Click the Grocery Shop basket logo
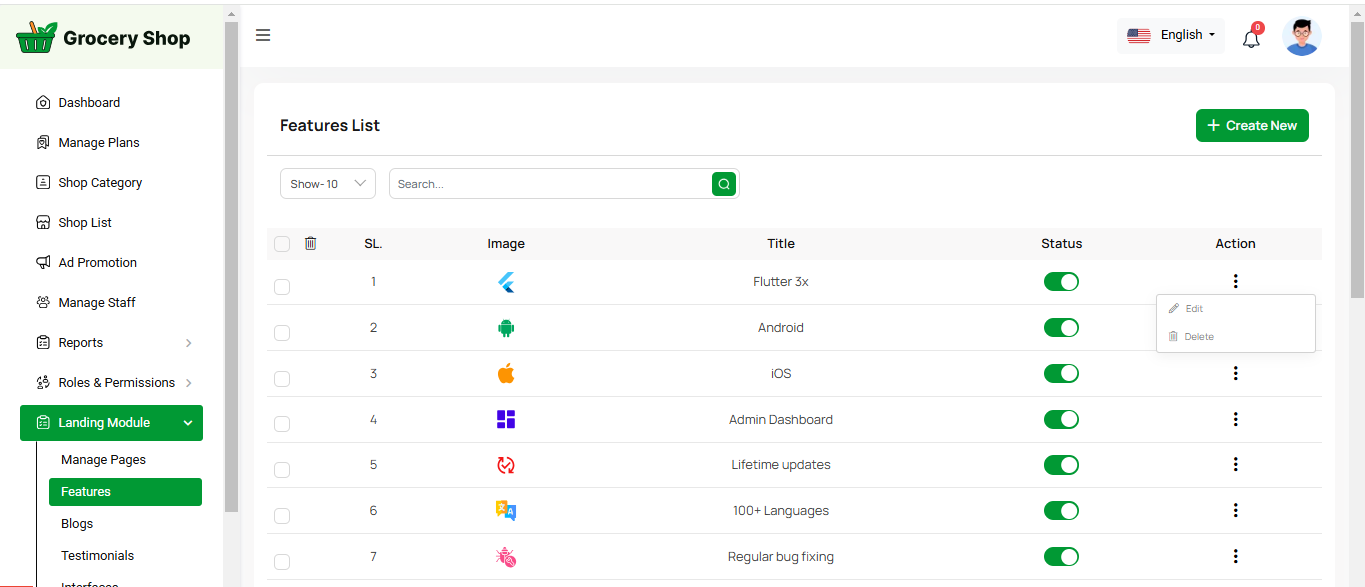The image size is (1365, 587). pos(37,38)
